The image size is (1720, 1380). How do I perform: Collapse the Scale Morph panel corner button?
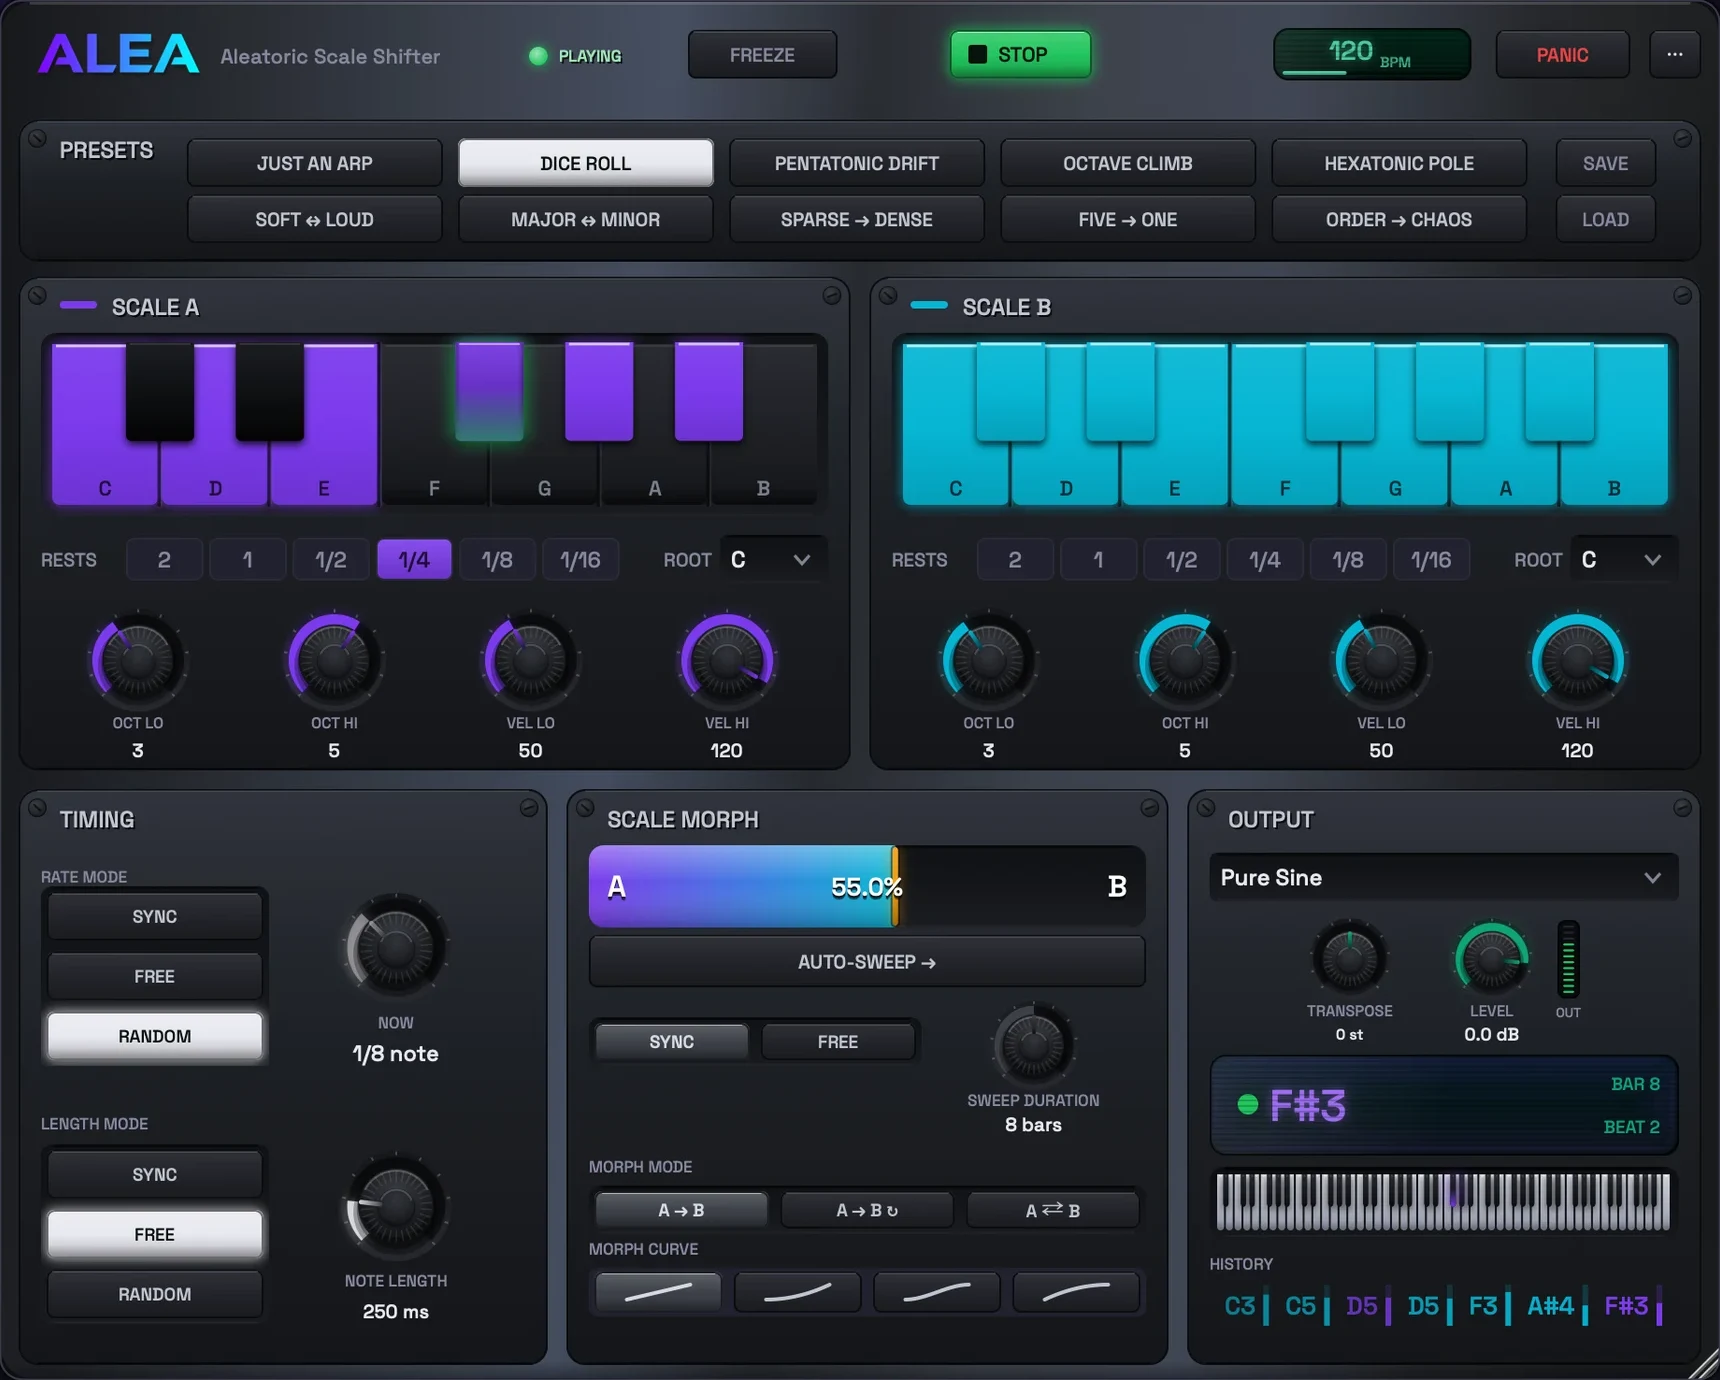click(x=1149, y=808)
